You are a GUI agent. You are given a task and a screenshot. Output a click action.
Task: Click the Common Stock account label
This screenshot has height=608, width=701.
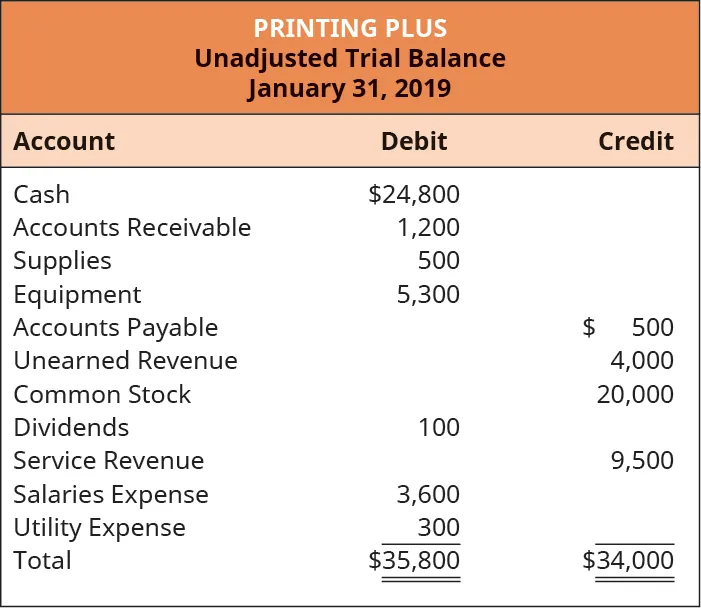pos(102,394)
